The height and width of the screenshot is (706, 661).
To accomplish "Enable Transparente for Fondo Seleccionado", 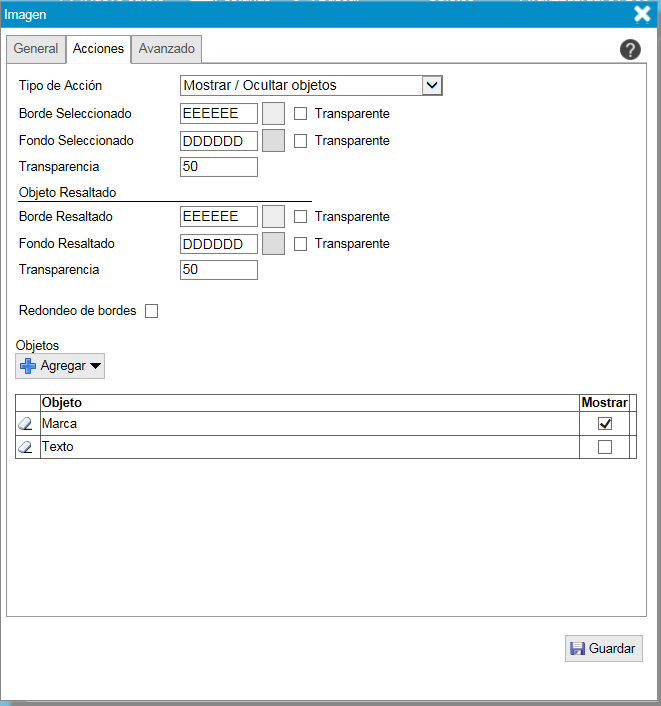I will click(300, 141).
